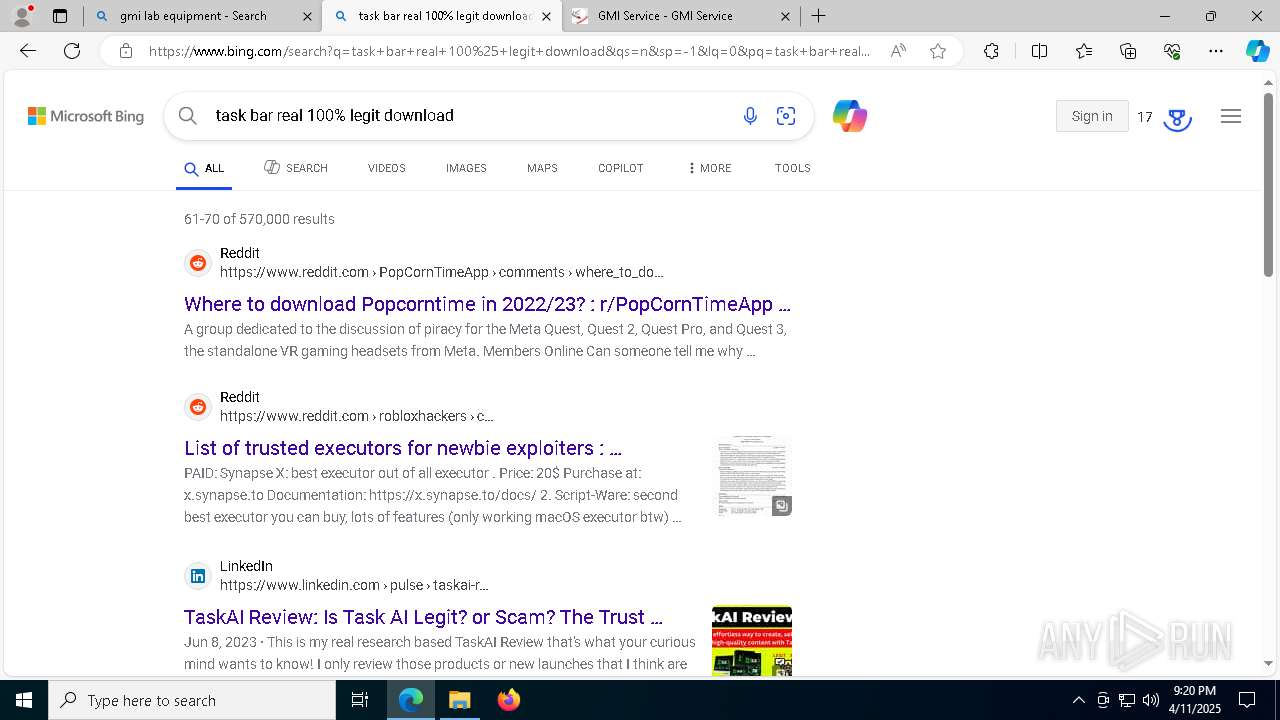
Task: Select the VIDEOS tab
Action: (387, 168)
